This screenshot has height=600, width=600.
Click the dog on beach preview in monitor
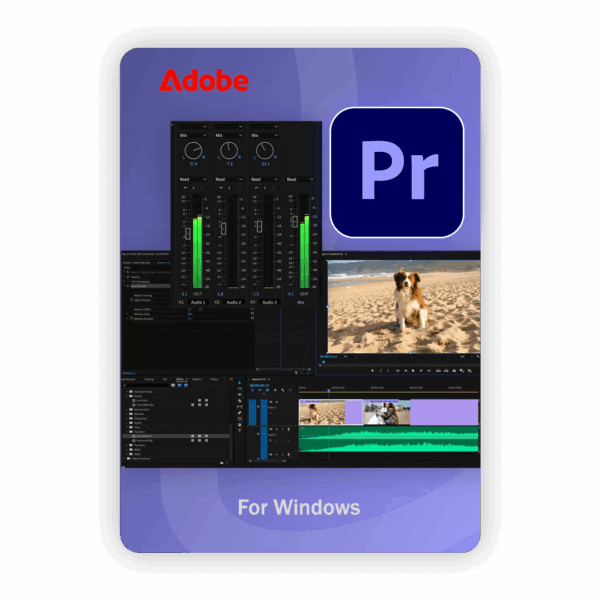tap(402, 305)
